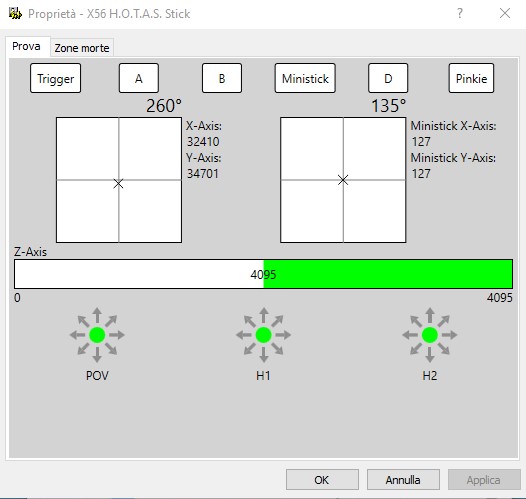The height and width of the screenshot is (499, 526).
Task: Click the H1 hat down arrow
Action: pyautogui.click(x=264, y=355)
